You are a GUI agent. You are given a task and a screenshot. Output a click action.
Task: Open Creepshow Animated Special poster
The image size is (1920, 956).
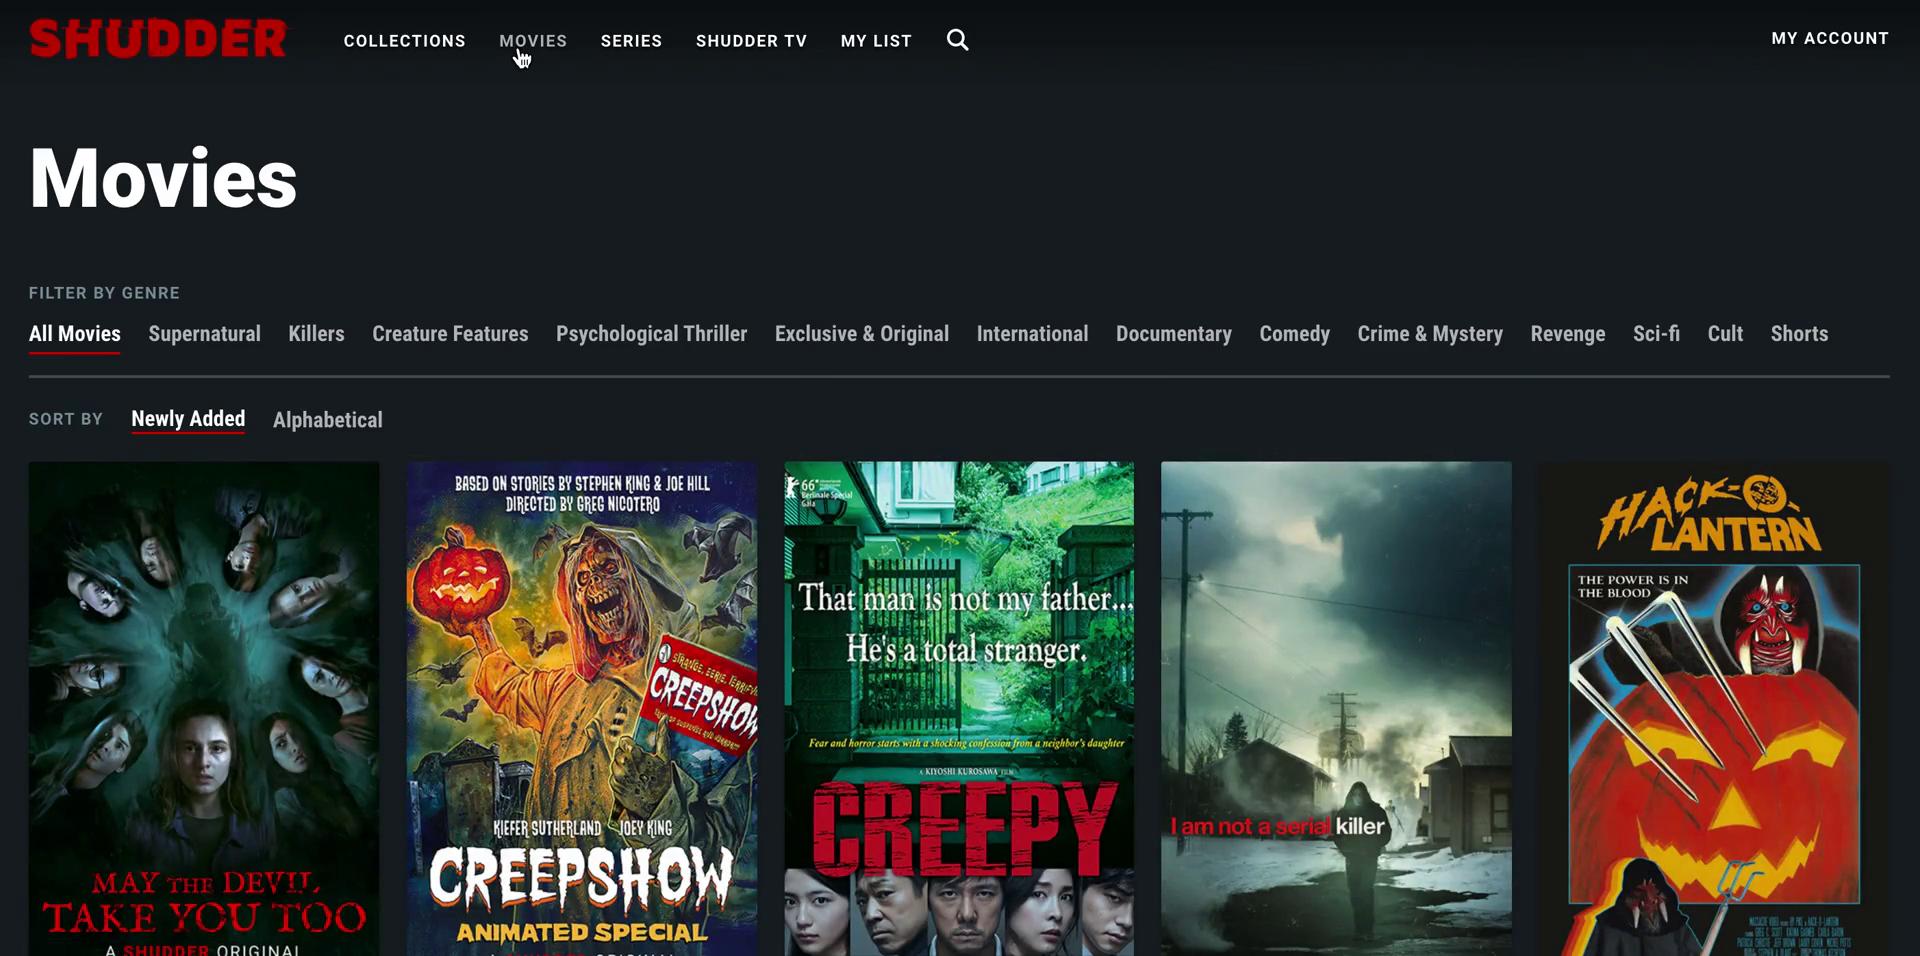coord(582,708)
